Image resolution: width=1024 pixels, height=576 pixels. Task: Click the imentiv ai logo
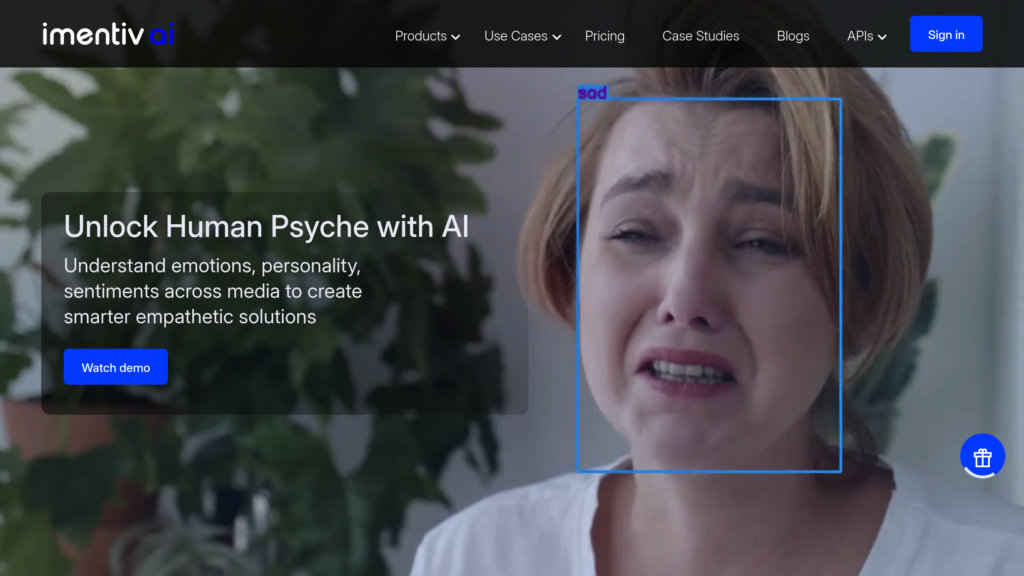tap(108, 34)
